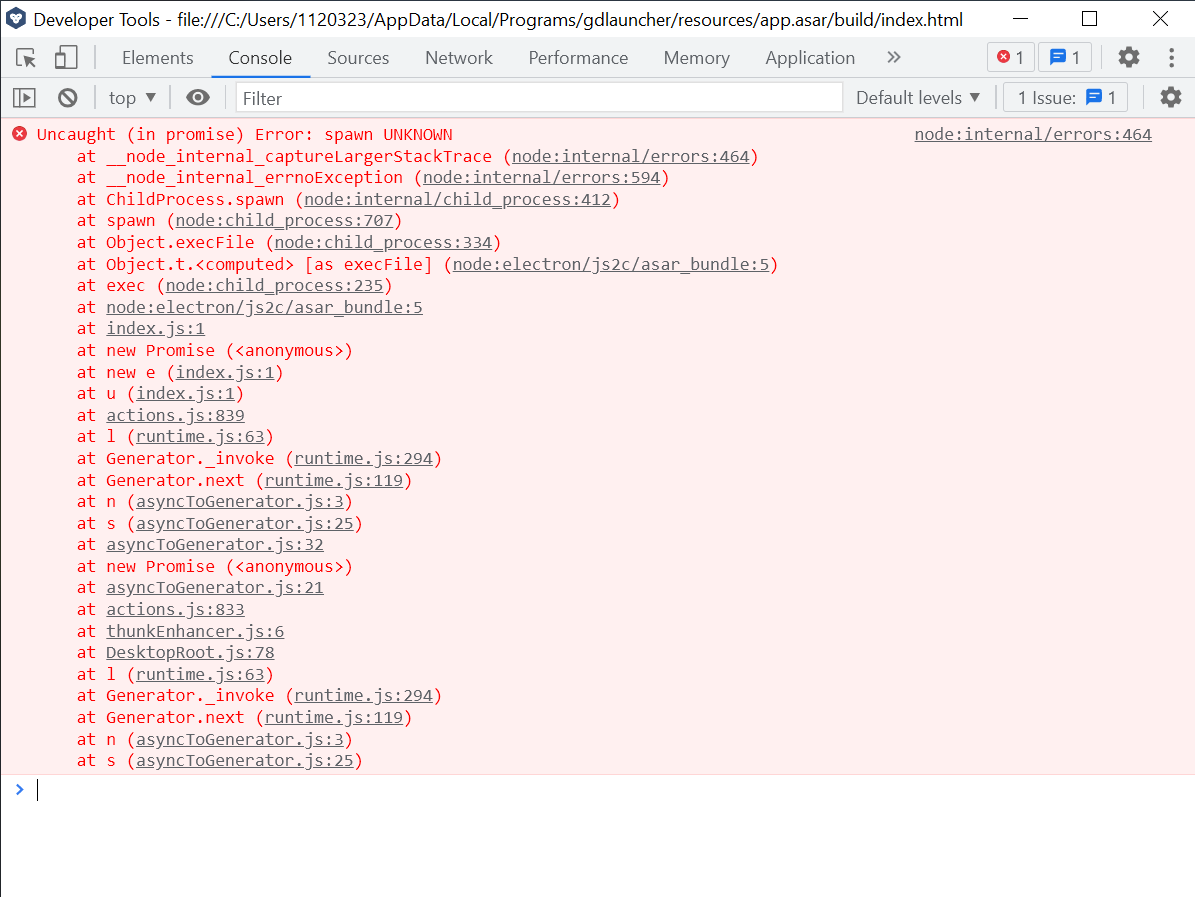Open the asyncToGenerator.js:32 link
Image resolution: width=1195 pixels, height=897 pixels.
click(x=215, y=545)
